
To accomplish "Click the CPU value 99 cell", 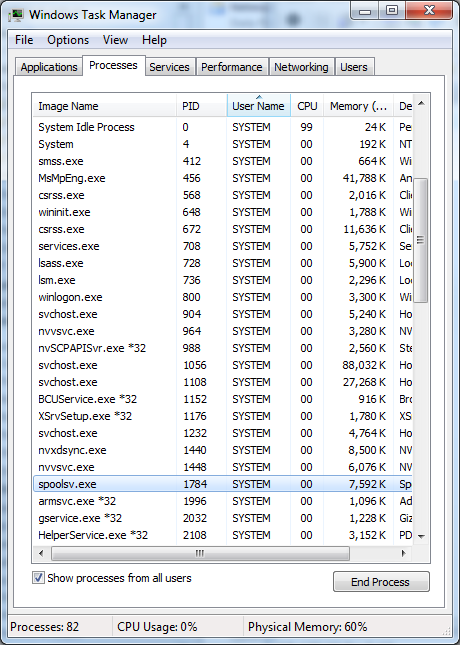I will coord(306,127).
